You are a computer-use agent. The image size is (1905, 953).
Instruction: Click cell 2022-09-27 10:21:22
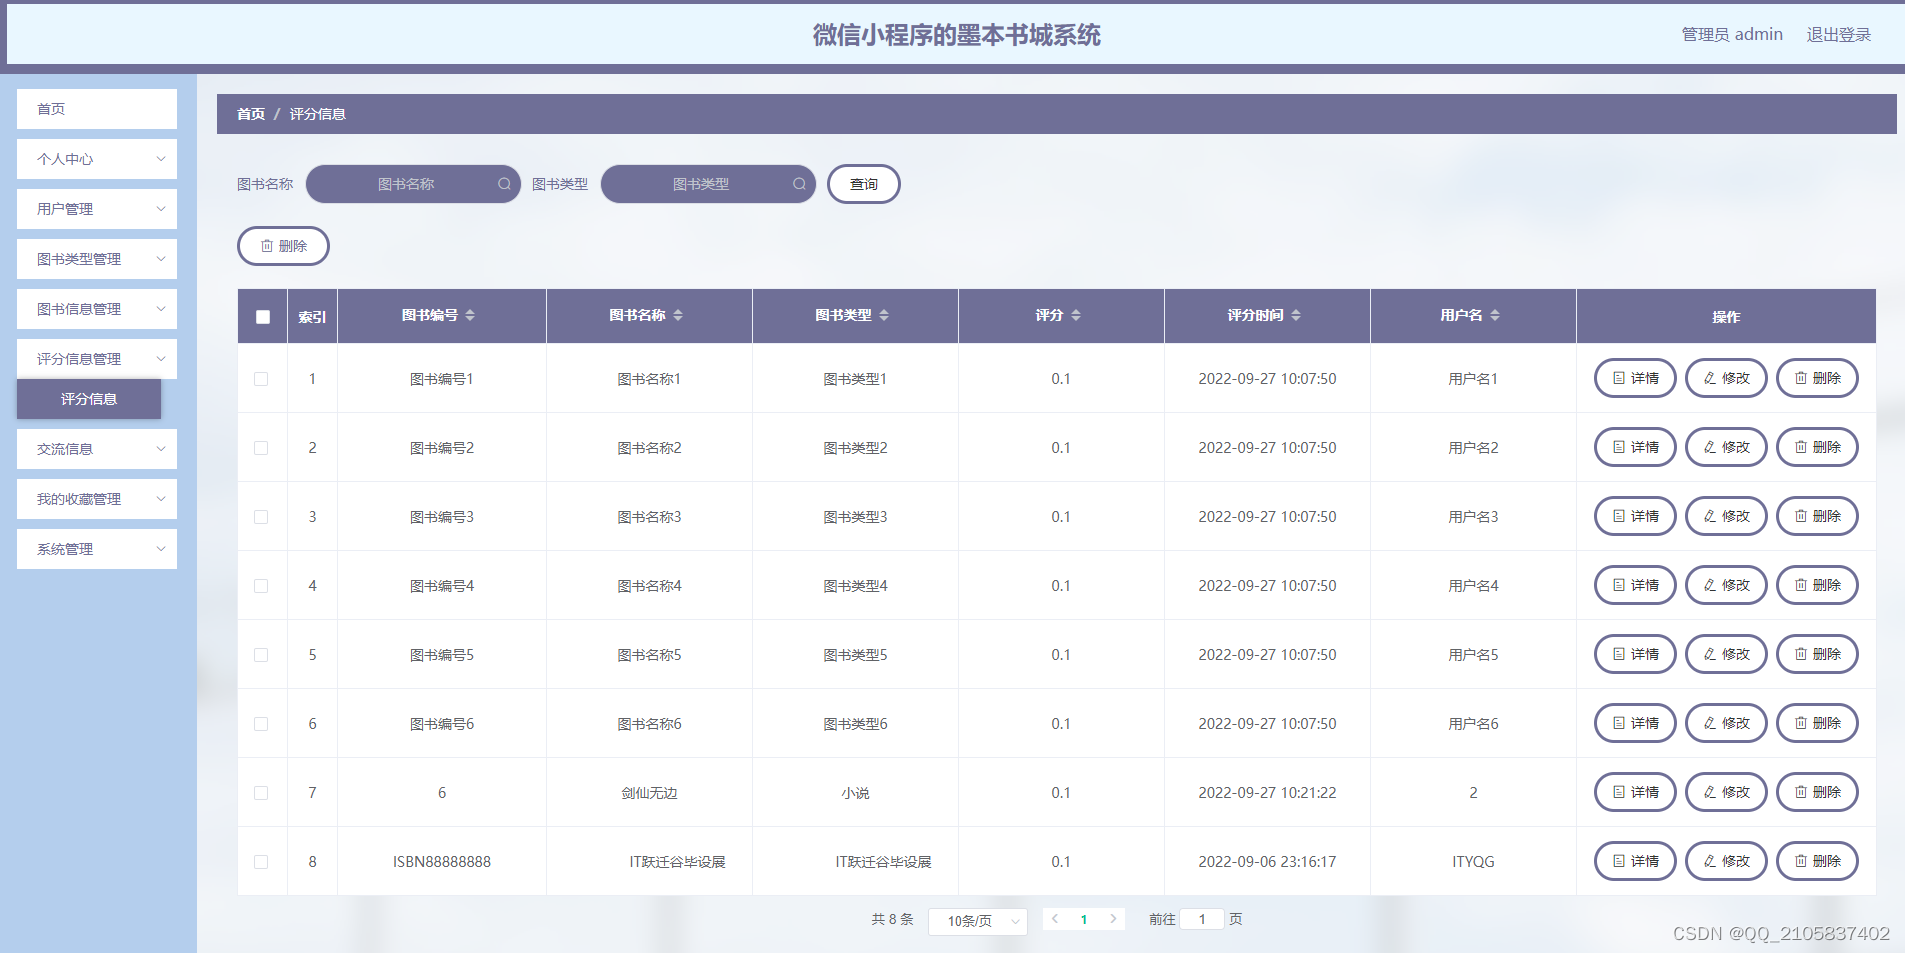click(x=1267, y=793)
